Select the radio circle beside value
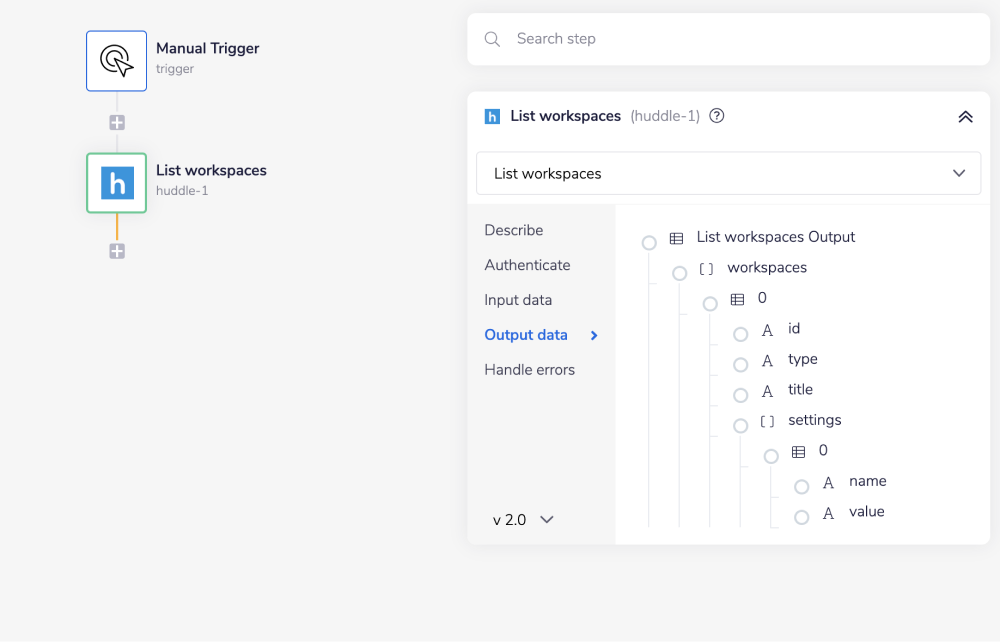Viewport: 1000px width, 642px height. pyautogui.click(x=802, y=518)
